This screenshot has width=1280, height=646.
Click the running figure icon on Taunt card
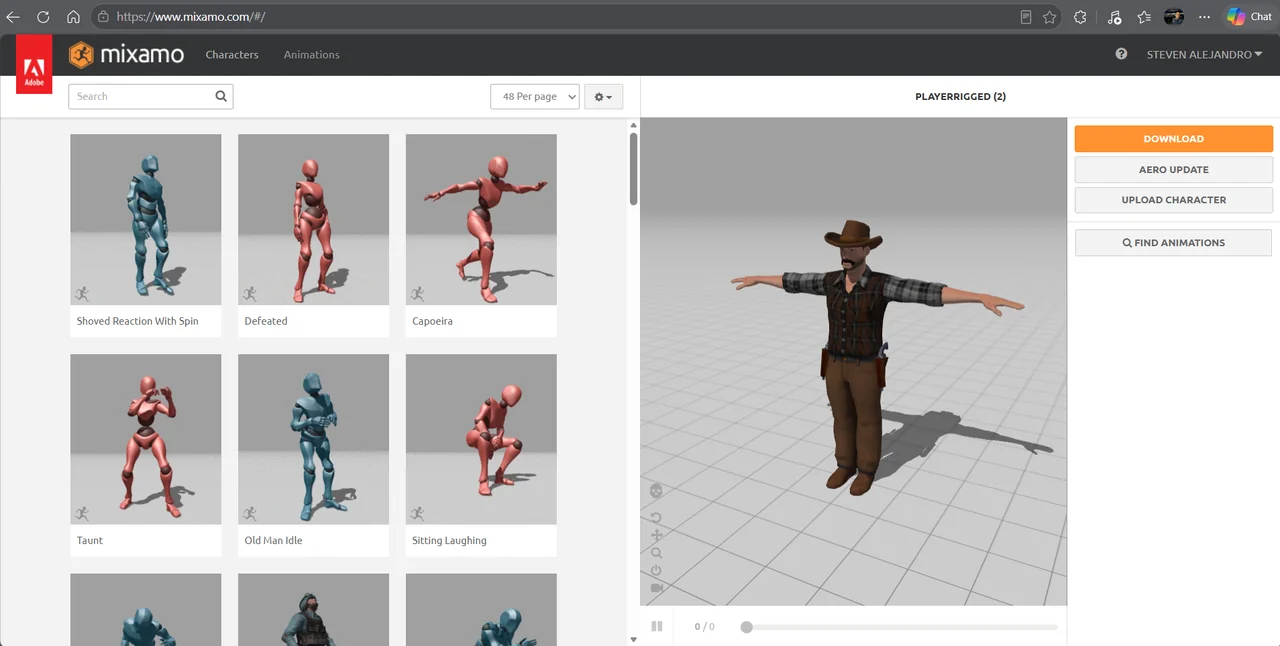pos(82,513)
